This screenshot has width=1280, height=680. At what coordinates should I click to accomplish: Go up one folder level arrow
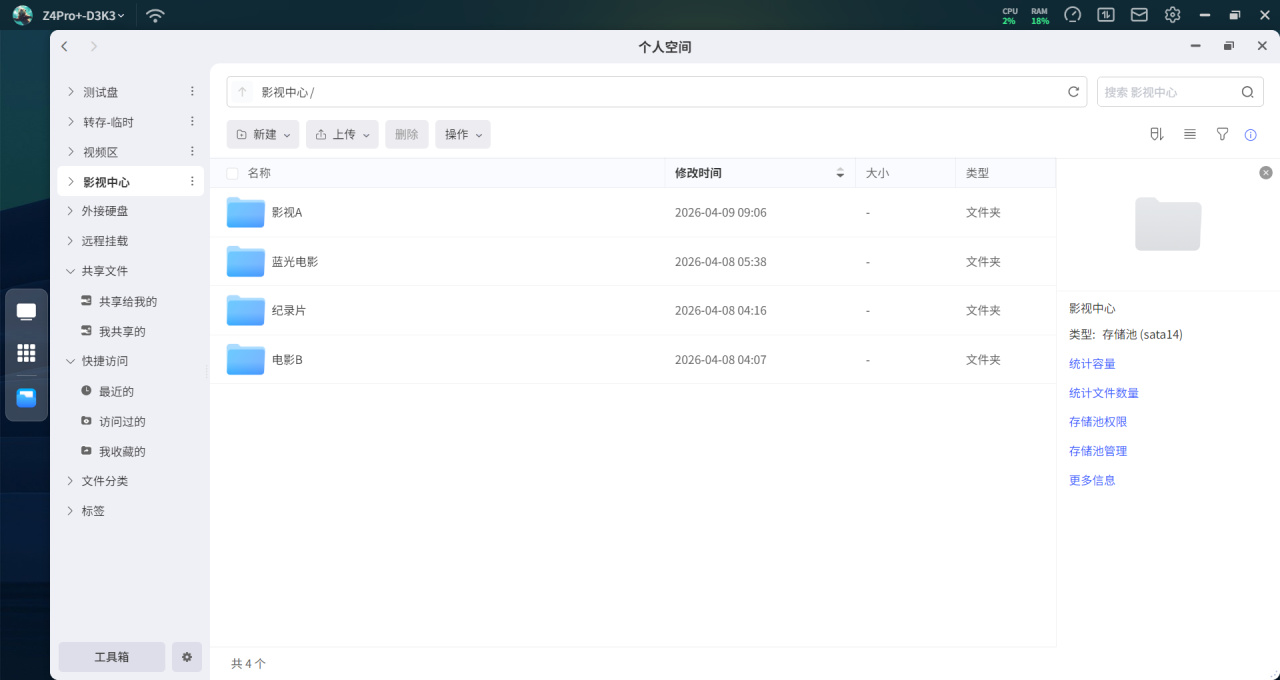tap(242, 92)
